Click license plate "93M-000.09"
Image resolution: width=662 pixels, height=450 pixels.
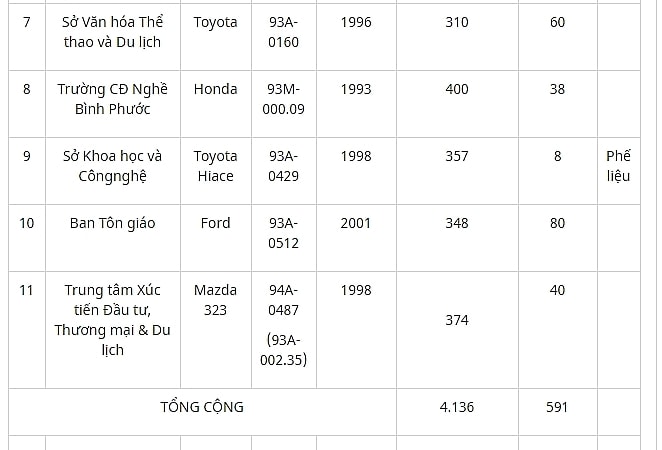284,99
